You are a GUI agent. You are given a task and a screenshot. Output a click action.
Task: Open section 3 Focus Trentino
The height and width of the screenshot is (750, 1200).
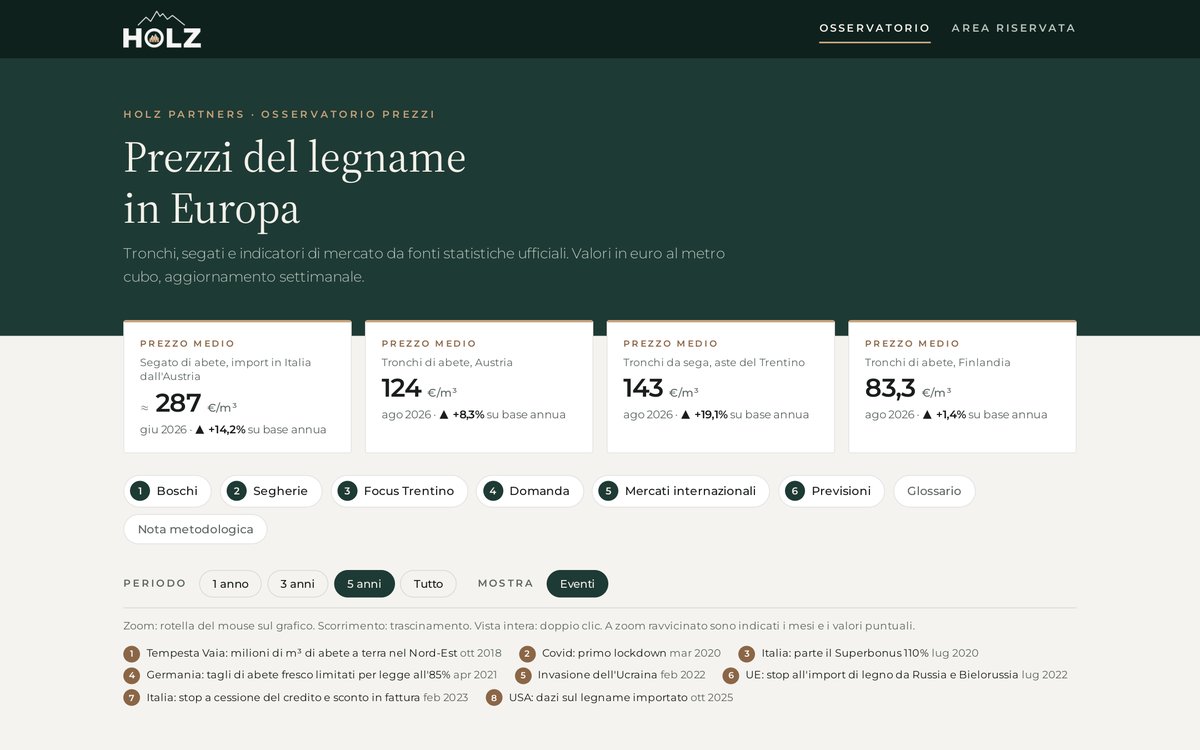(x=400, y=491)
